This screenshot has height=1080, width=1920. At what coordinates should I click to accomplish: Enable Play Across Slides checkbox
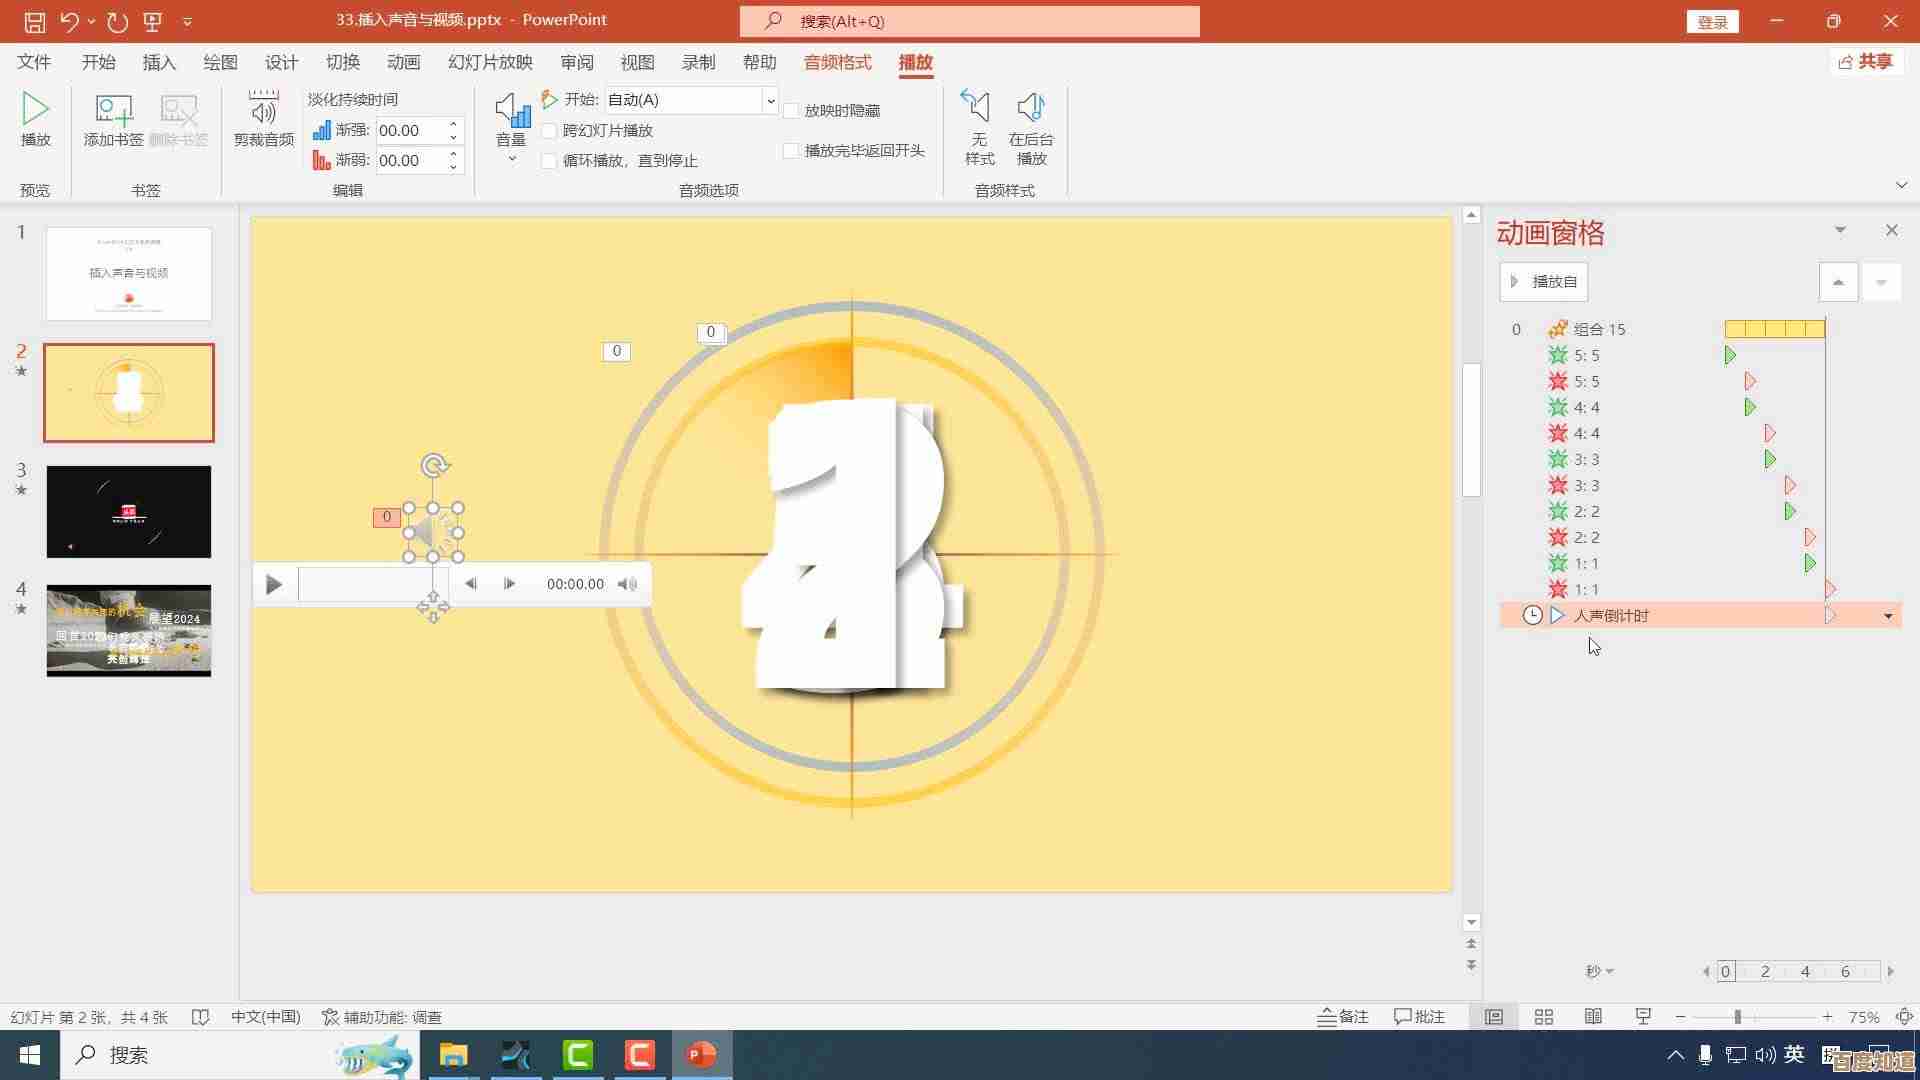pos(549,131)
